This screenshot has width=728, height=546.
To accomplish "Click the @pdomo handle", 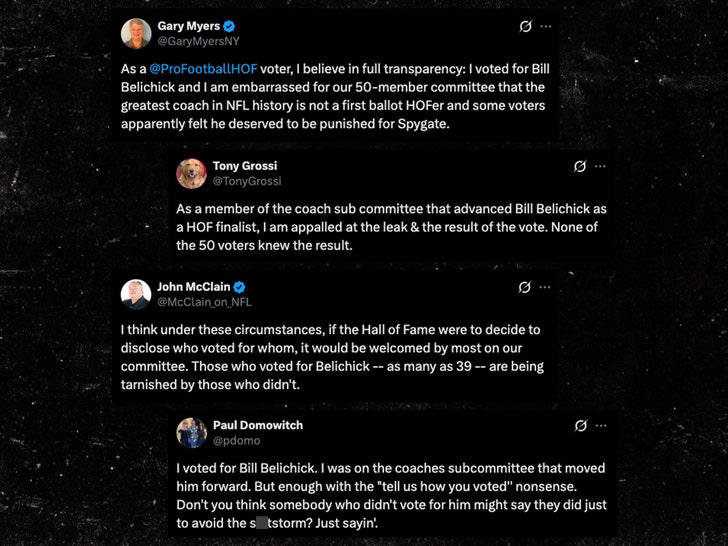I will [236, 441].
